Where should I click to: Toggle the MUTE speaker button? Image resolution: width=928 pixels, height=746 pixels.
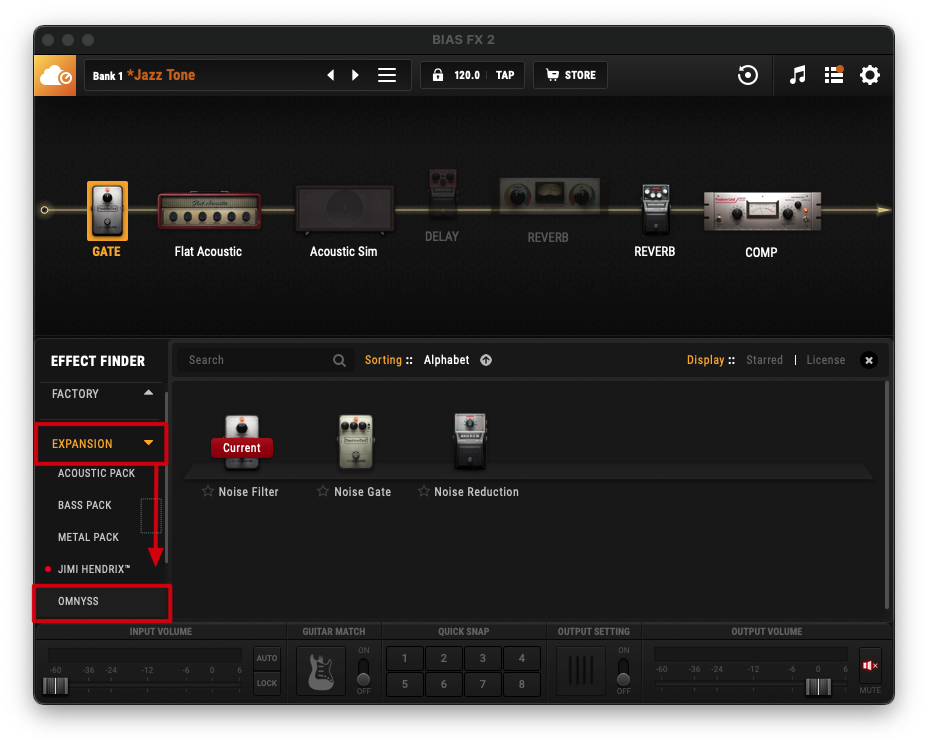[x=869, y=666]
